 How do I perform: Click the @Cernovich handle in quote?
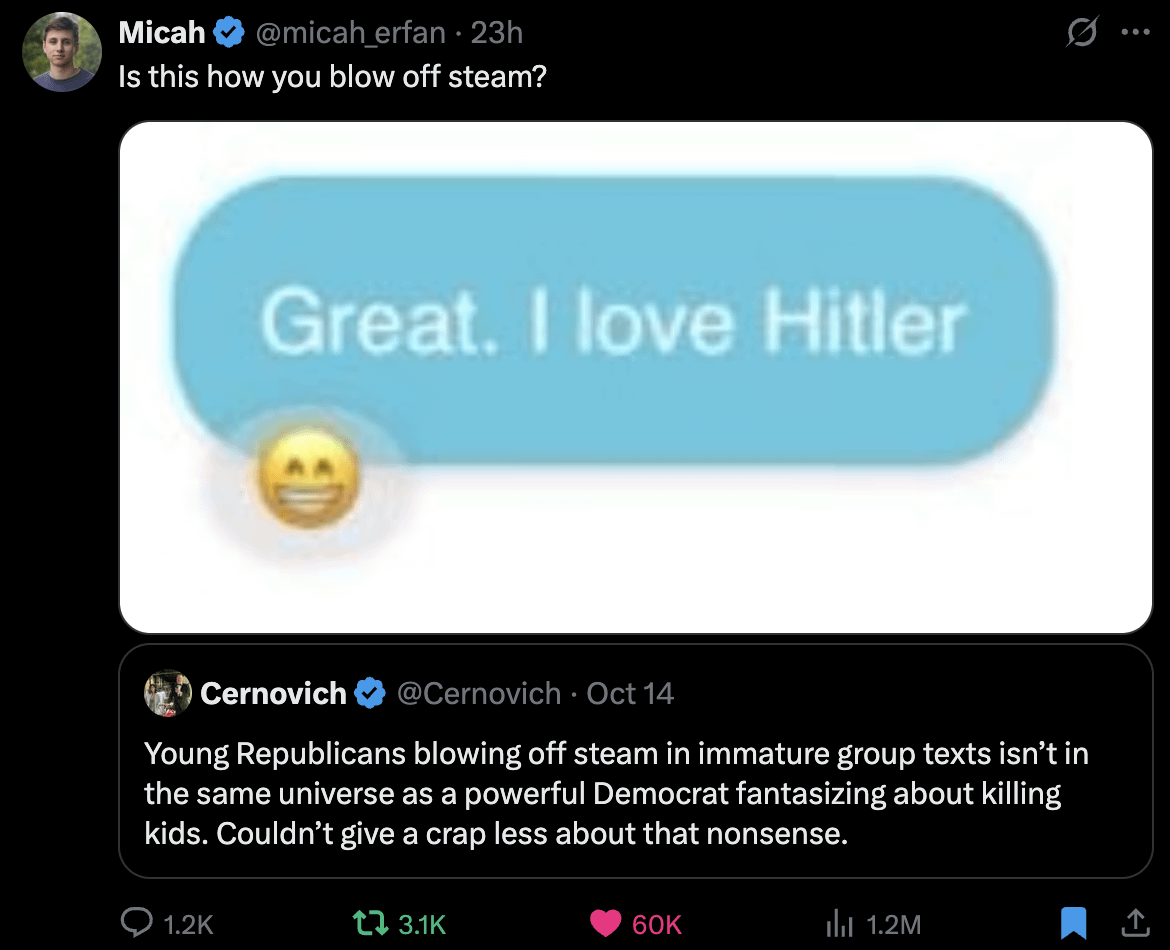479,693
